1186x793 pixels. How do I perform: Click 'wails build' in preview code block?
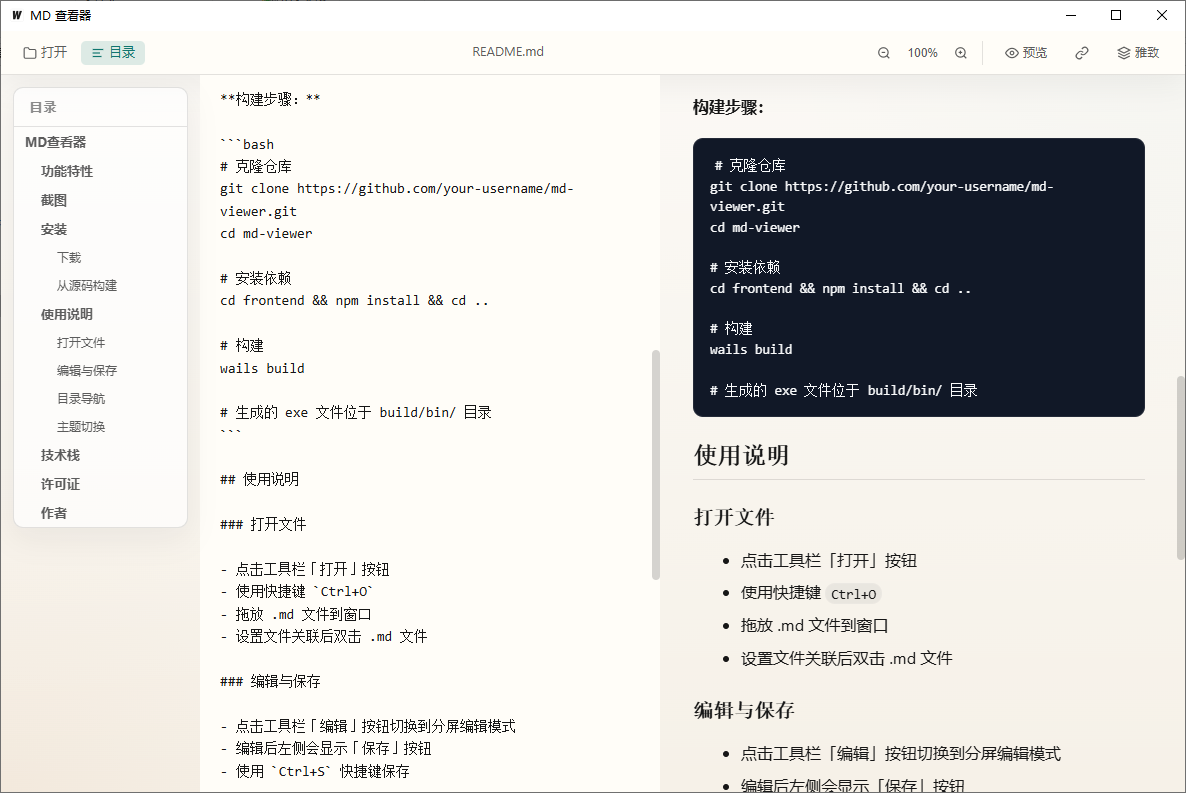tap(751, 350)
